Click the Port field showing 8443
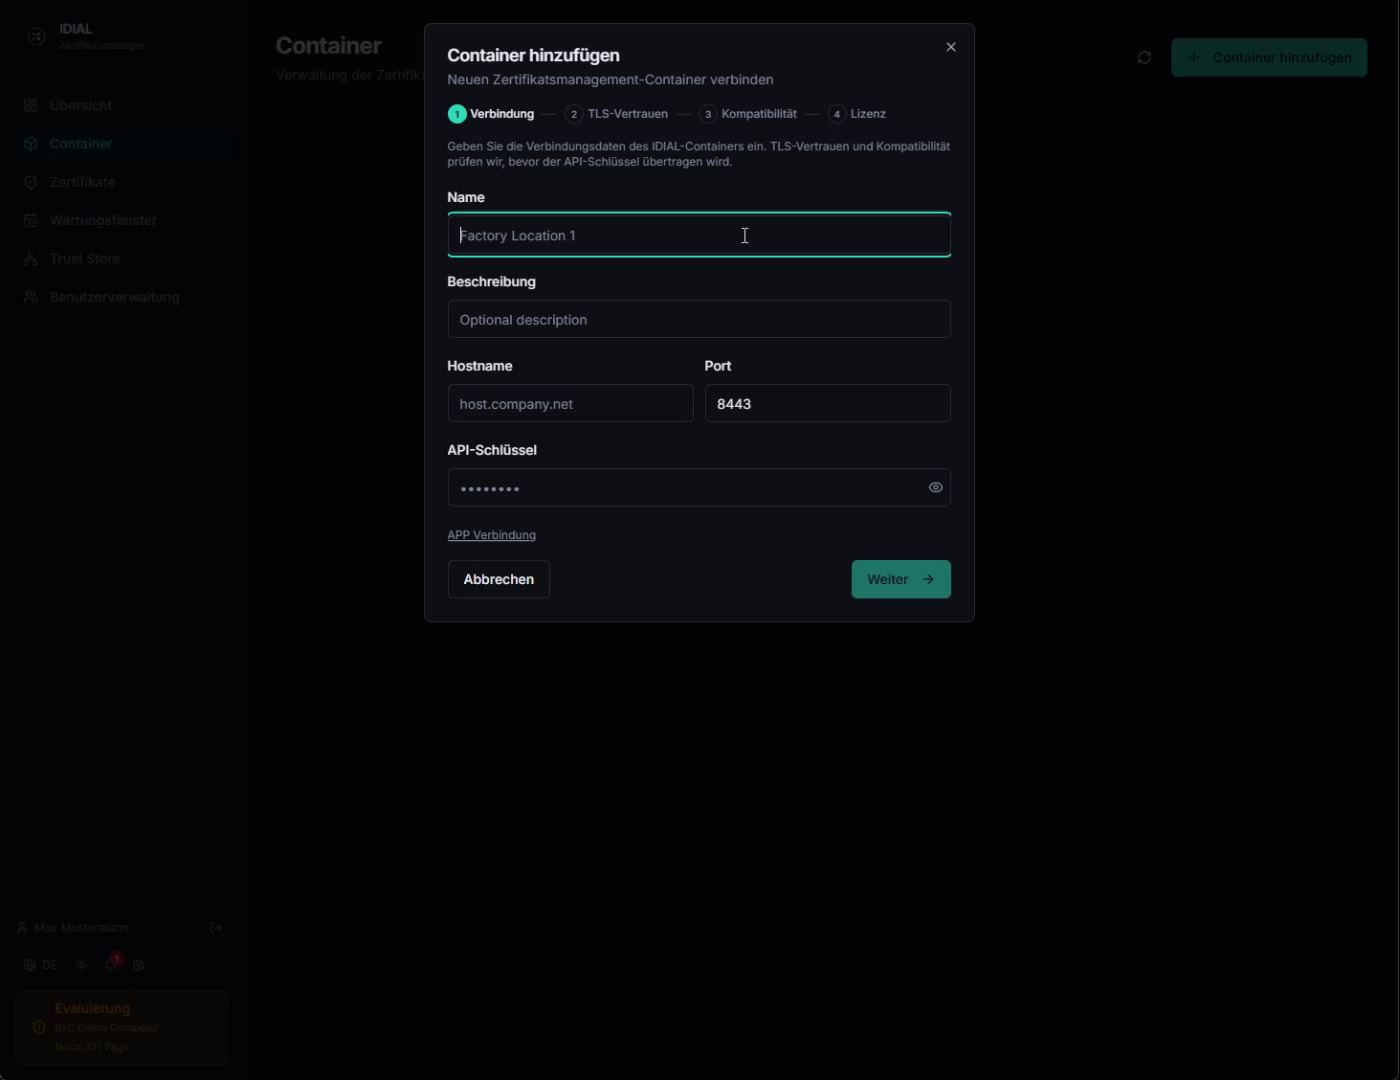The height and width of the screenshot is (1080, 1400). pos(827,403)
